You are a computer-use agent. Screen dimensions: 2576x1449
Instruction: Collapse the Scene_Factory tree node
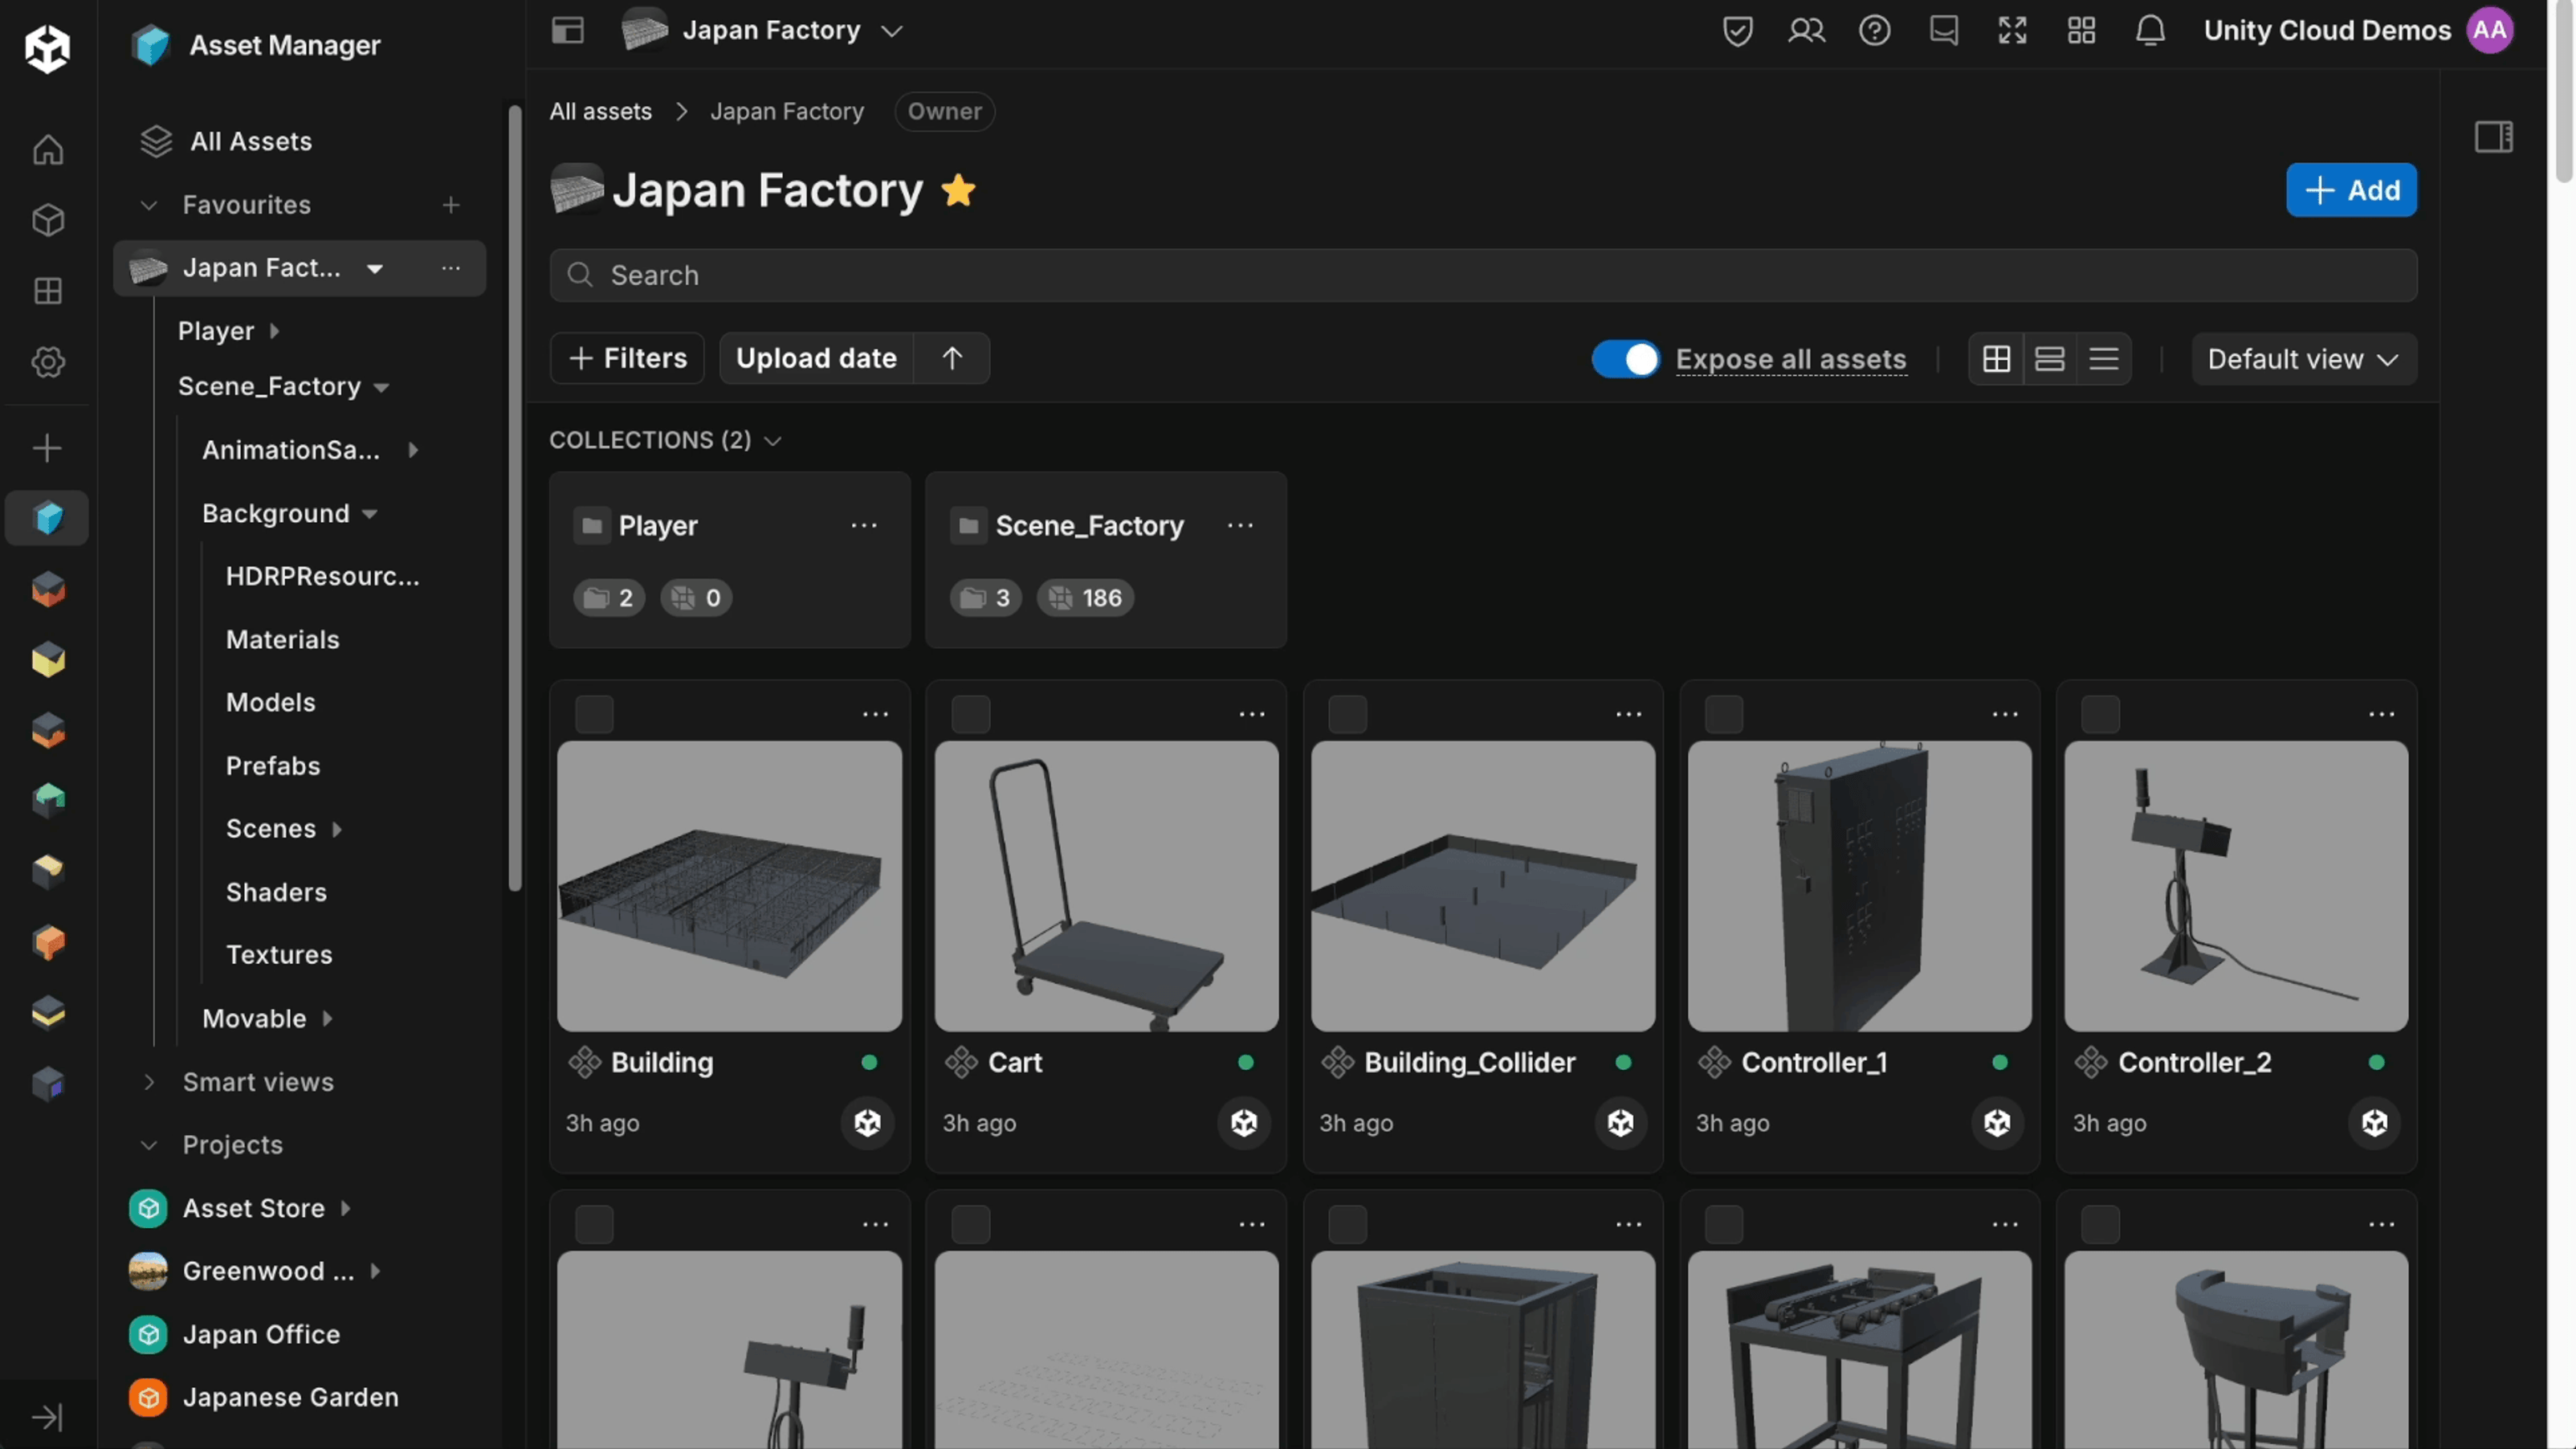(381, 387)
